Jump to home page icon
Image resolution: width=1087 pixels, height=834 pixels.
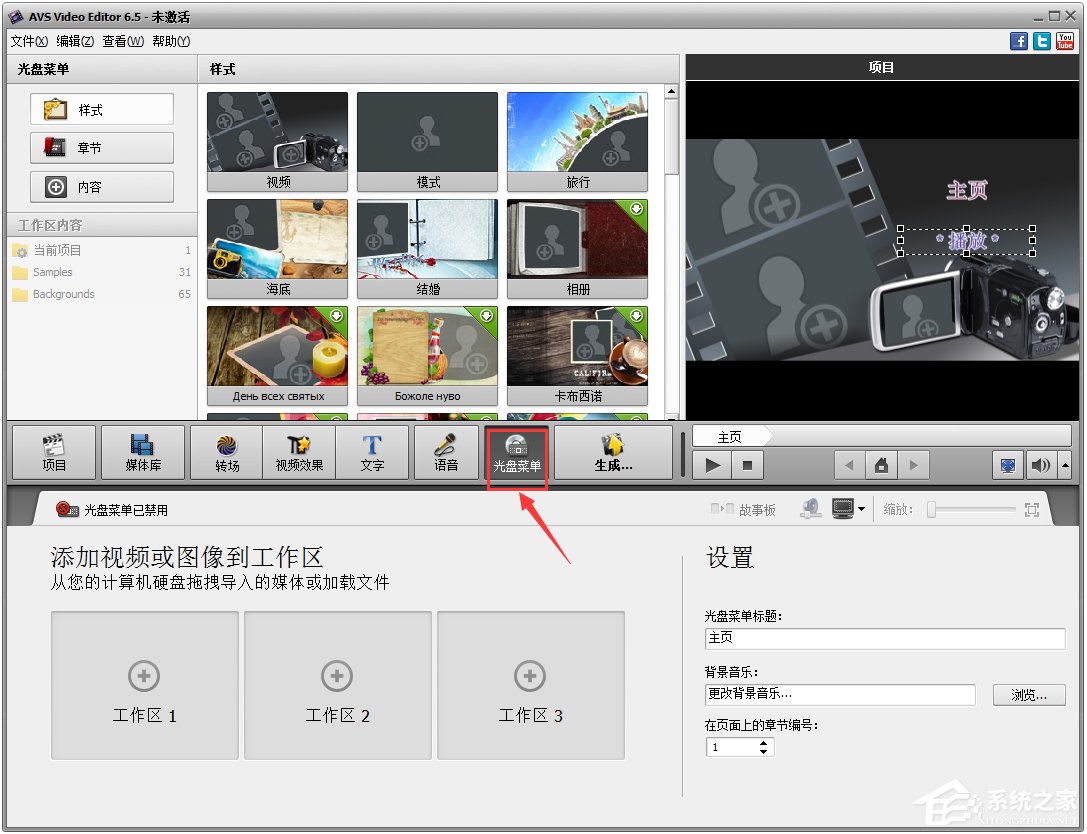click(881, 465)
